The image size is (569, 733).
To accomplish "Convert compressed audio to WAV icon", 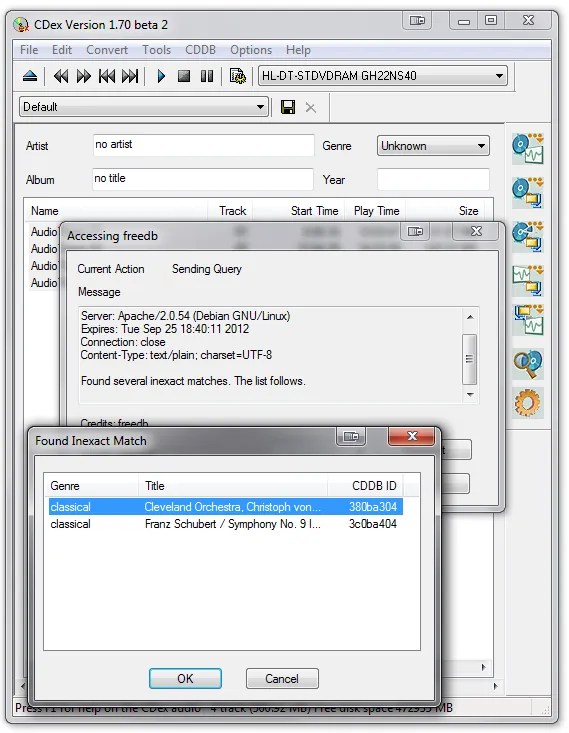I will [528, 320].
